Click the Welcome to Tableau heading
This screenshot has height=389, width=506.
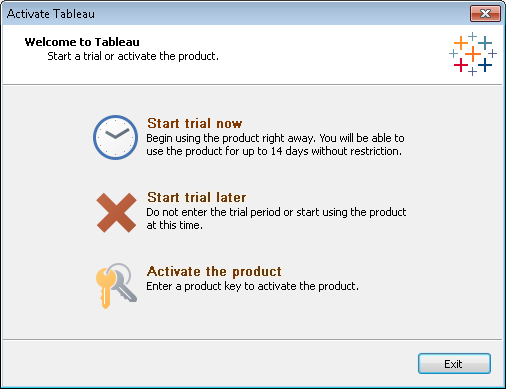[x=82, y=42]
